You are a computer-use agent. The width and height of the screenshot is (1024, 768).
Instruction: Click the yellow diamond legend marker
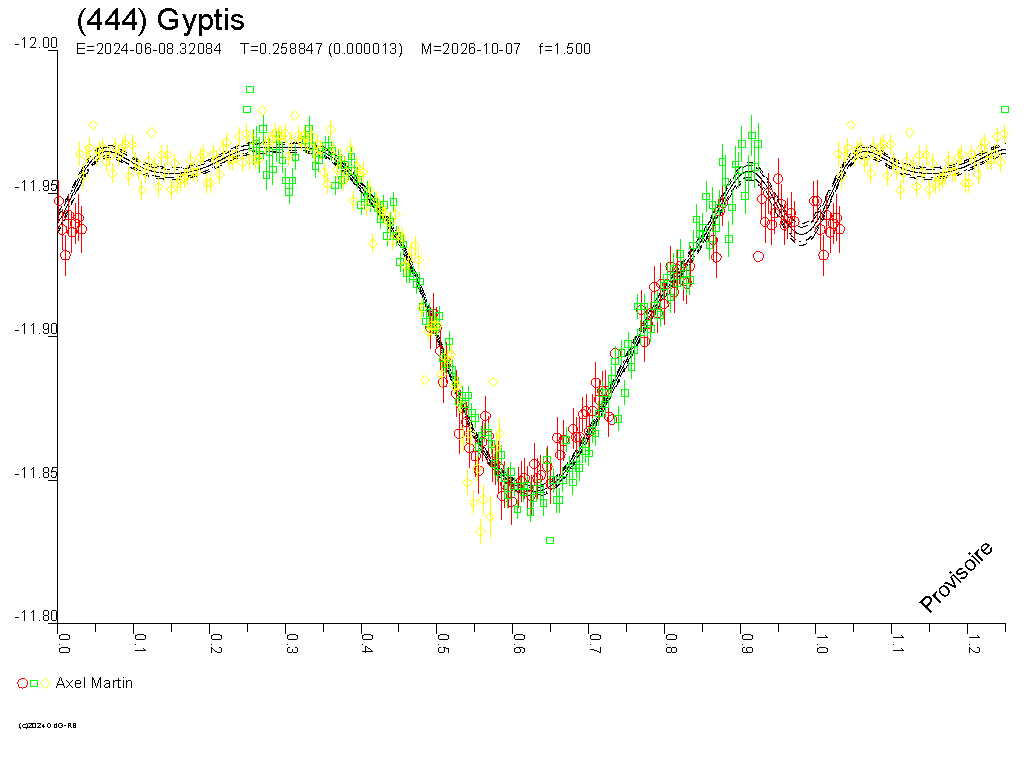[45, 683]
